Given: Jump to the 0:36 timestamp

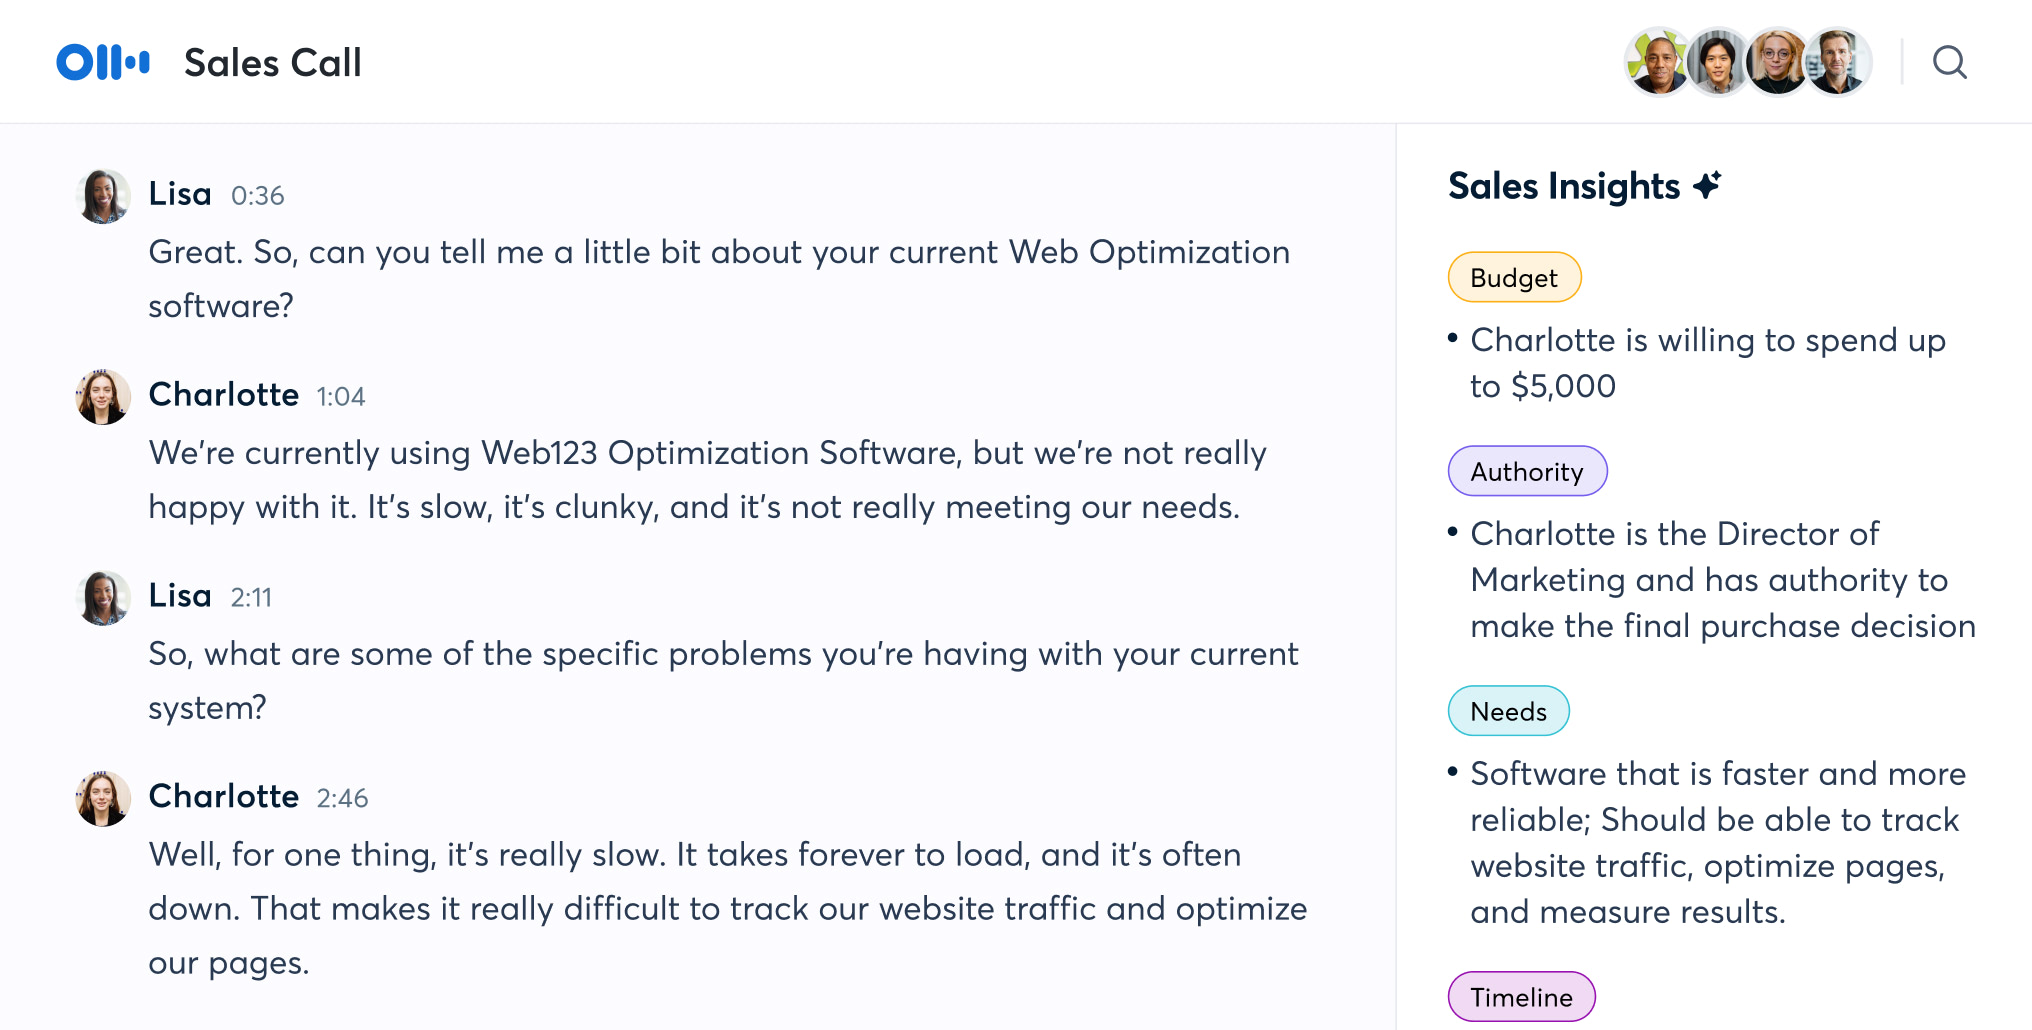Looking at the screenshot, I should point(257,196).
